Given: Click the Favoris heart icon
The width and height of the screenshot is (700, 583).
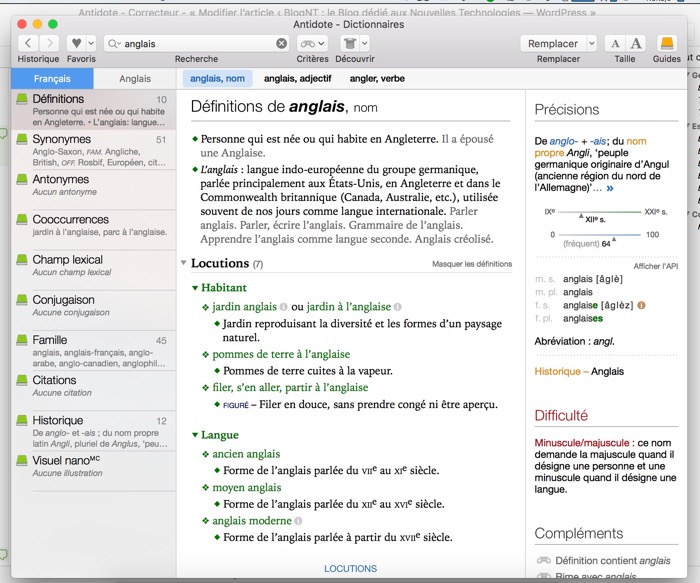Looking at the screenshot, I should pyautogui.click(x=76, y=43).
